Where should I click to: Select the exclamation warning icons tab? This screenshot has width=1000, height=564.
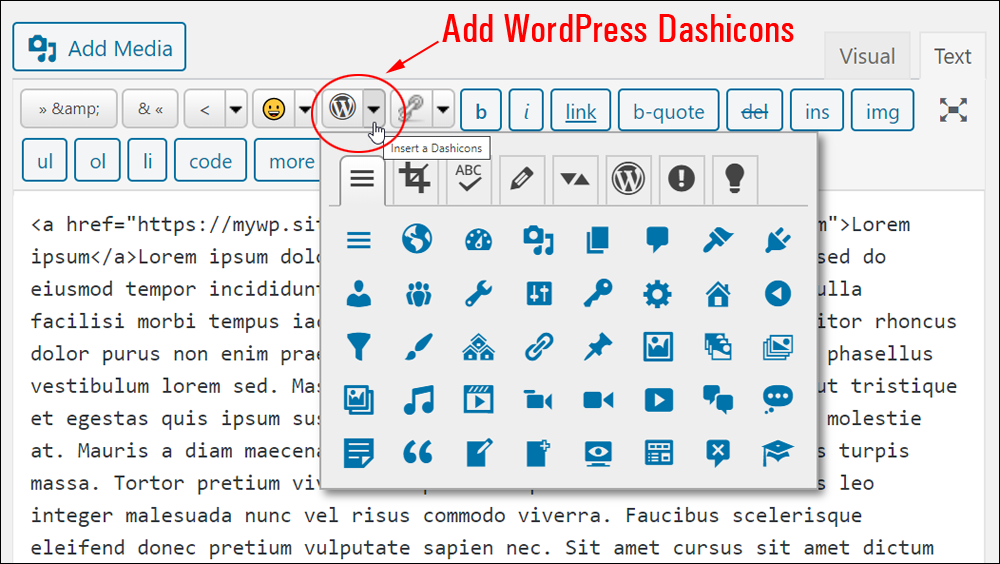point(681,179)
